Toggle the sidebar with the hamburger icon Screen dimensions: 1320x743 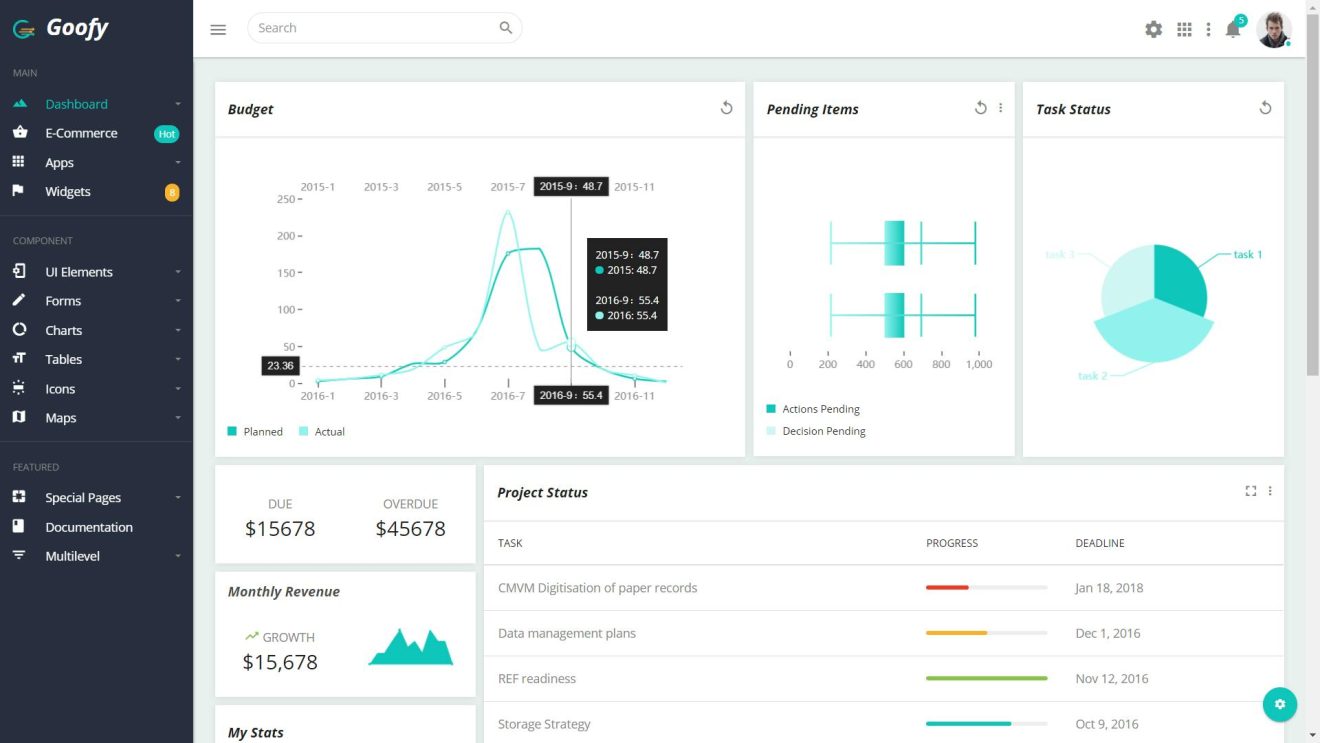click(x=218, y=29)
